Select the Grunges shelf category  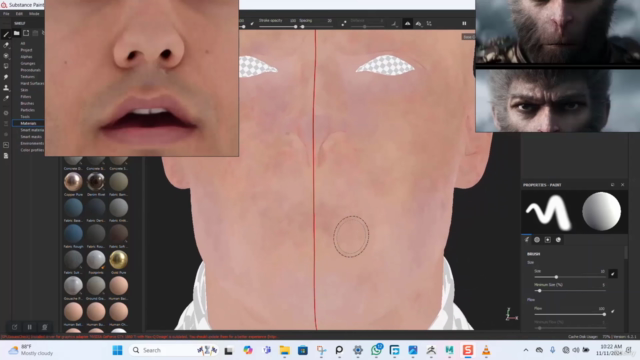(28, 63)
